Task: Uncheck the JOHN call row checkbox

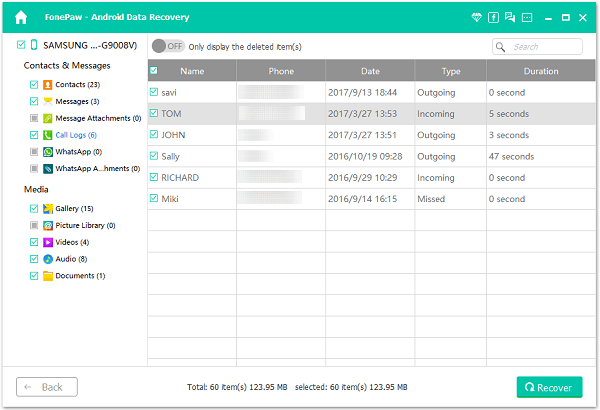Action: tap(154, 134)
